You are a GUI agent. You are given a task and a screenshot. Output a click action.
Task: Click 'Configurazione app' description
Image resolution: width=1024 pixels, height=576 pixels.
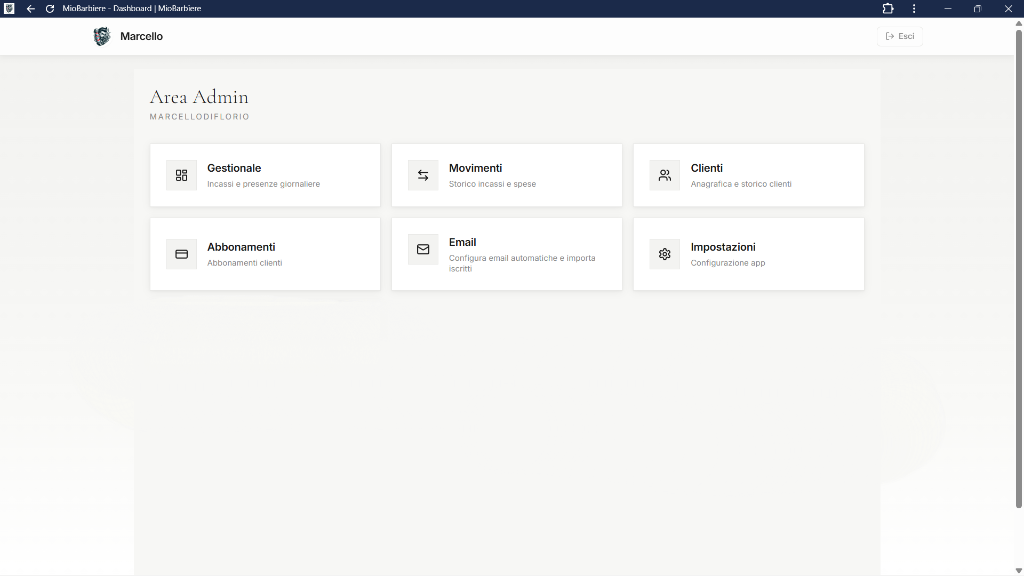point(728,263)
